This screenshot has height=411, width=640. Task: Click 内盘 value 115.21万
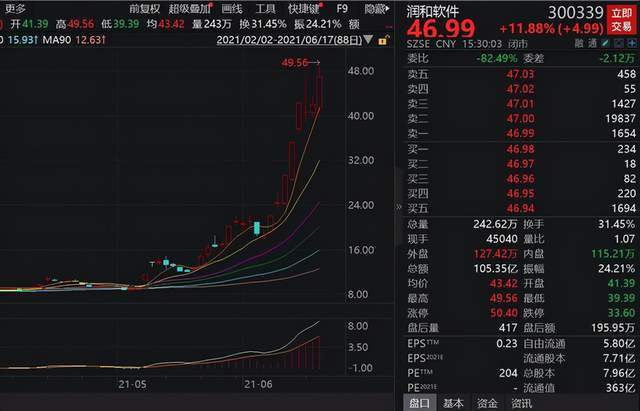click(613, 254)
